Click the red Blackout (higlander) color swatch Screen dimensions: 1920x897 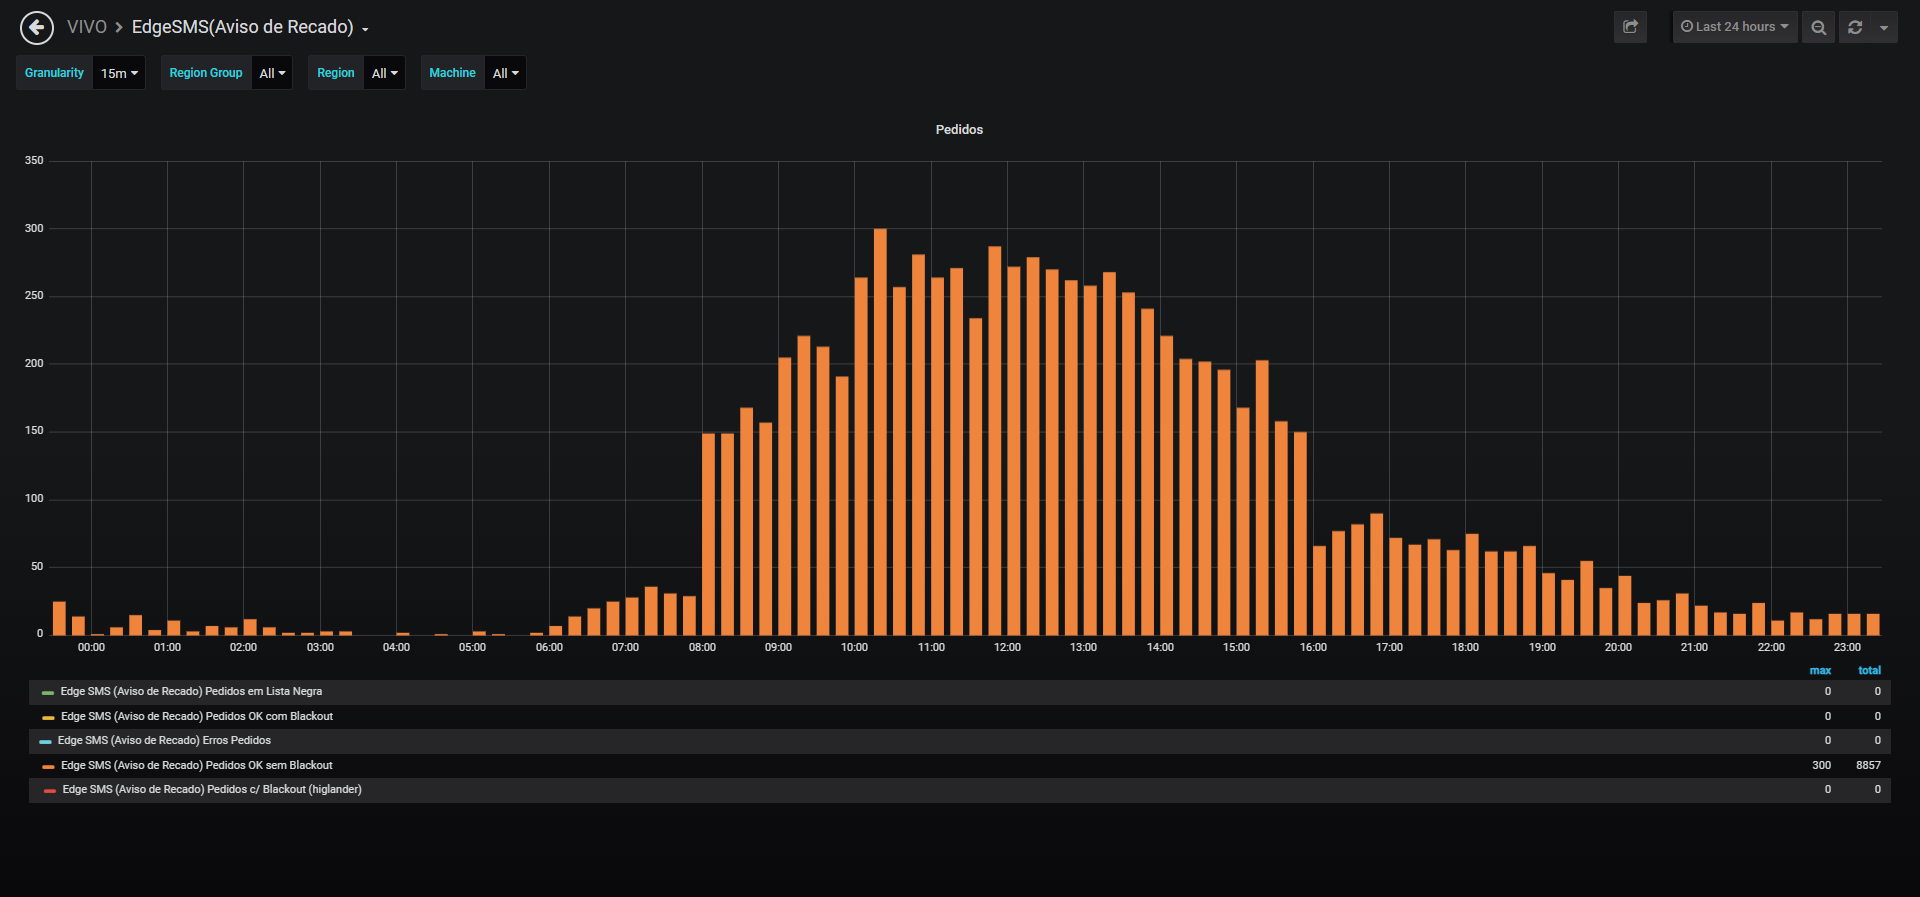tap(50, 790)
